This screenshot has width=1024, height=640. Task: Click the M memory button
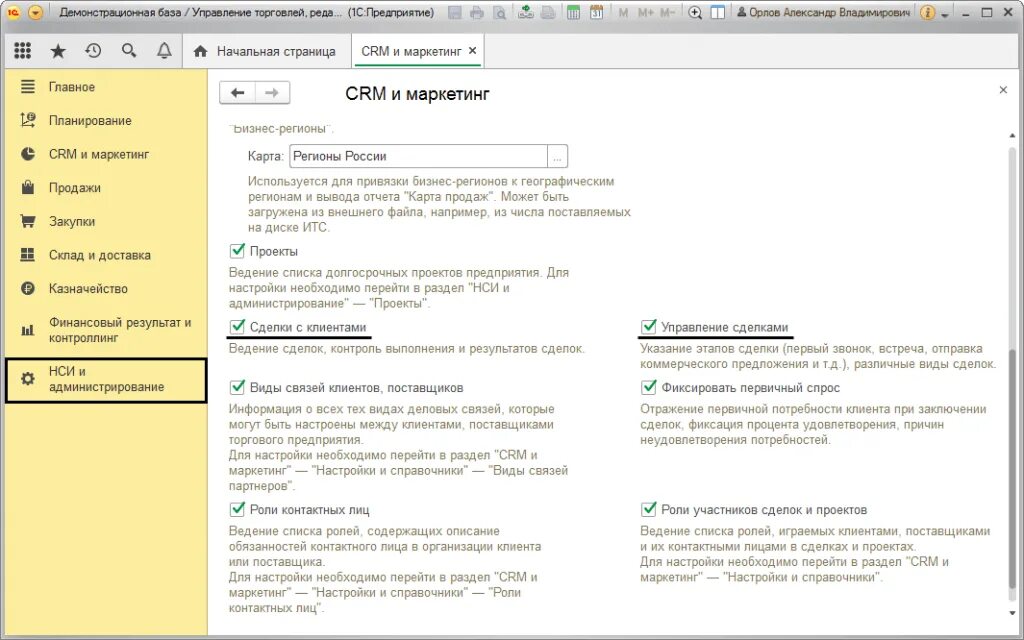tap(622, 12)
